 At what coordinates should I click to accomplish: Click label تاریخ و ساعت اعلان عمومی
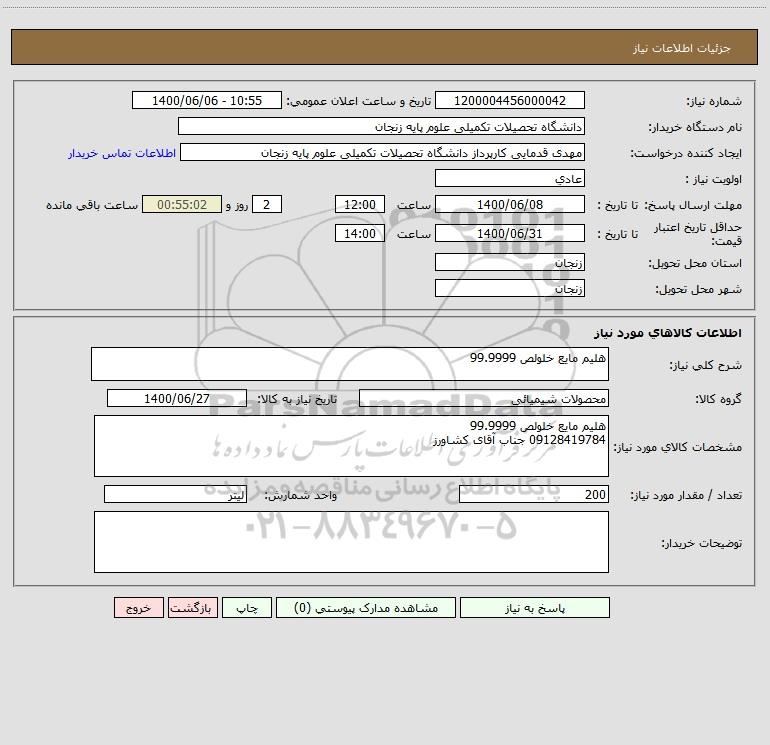pos(359,101)
